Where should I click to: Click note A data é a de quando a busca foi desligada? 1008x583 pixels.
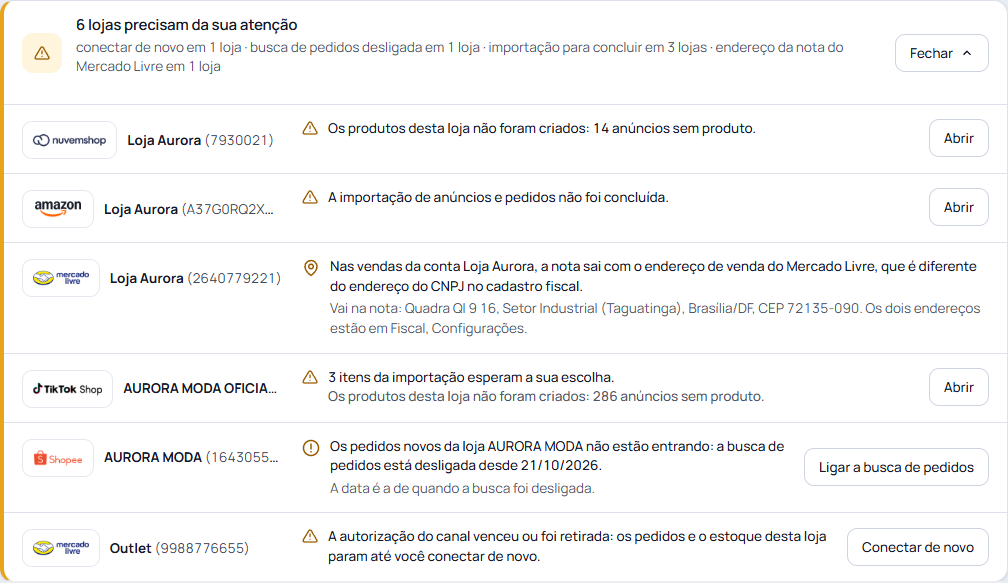click(462, 489)
